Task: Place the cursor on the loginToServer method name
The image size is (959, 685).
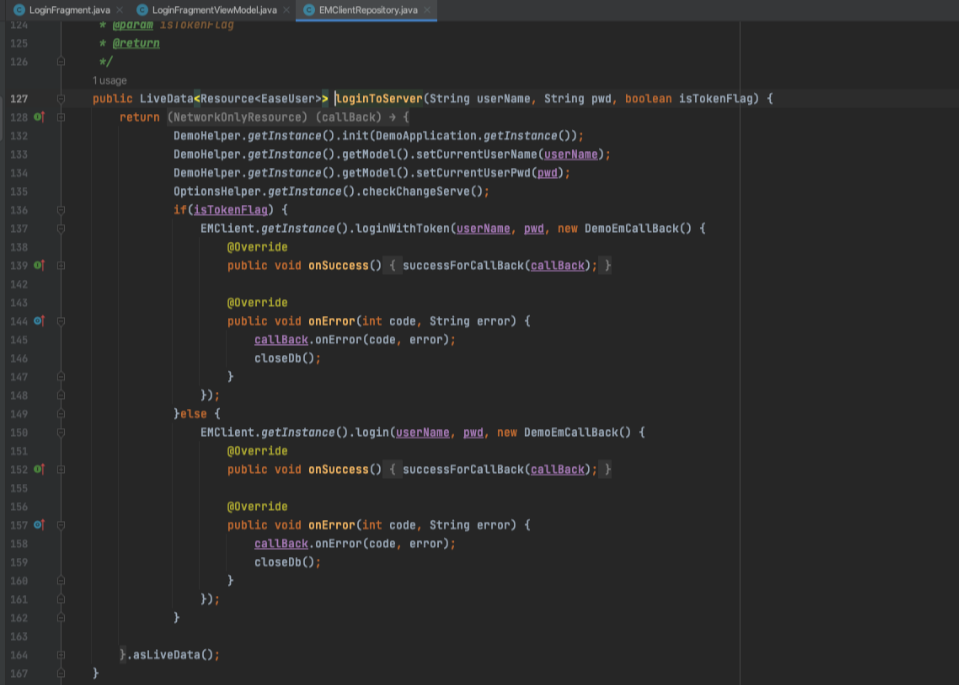Action: (379, 98)
